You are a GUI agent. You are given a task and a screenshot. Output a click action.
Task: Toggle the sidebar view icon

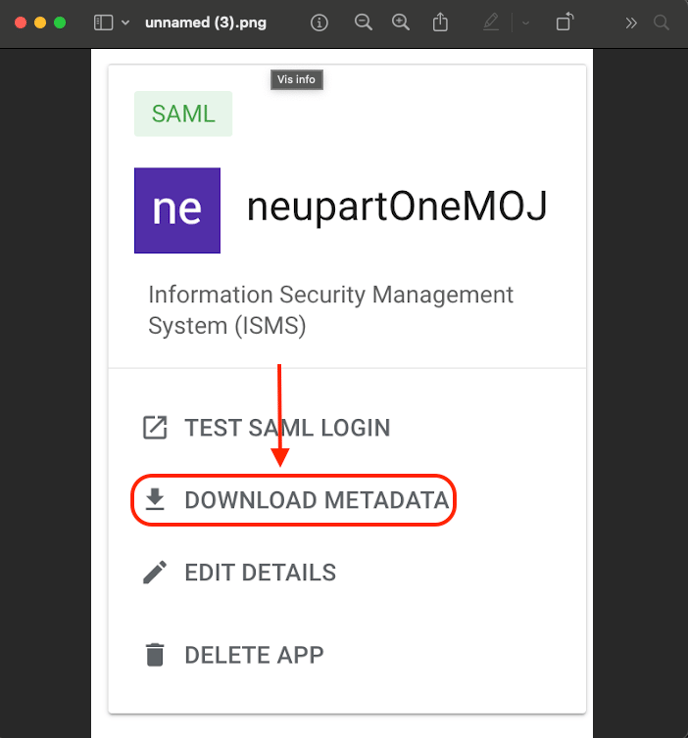click(x=103, y=23)
